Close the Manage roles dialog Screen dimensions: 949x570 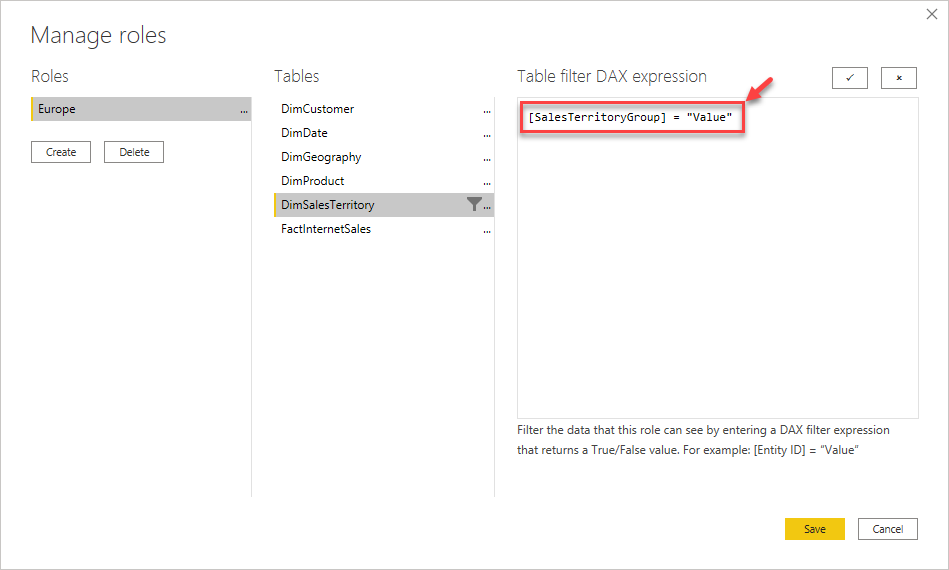point(933,16)
